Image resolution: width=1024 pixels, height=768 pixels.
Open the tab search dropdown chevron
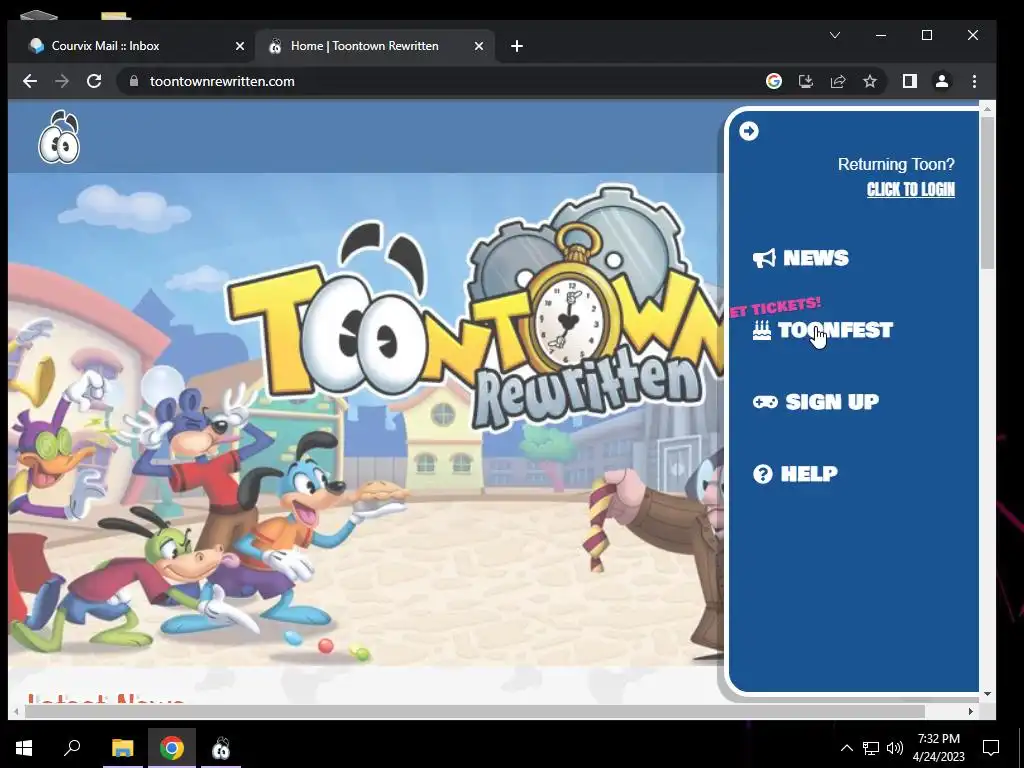click(x=835, y=35)
